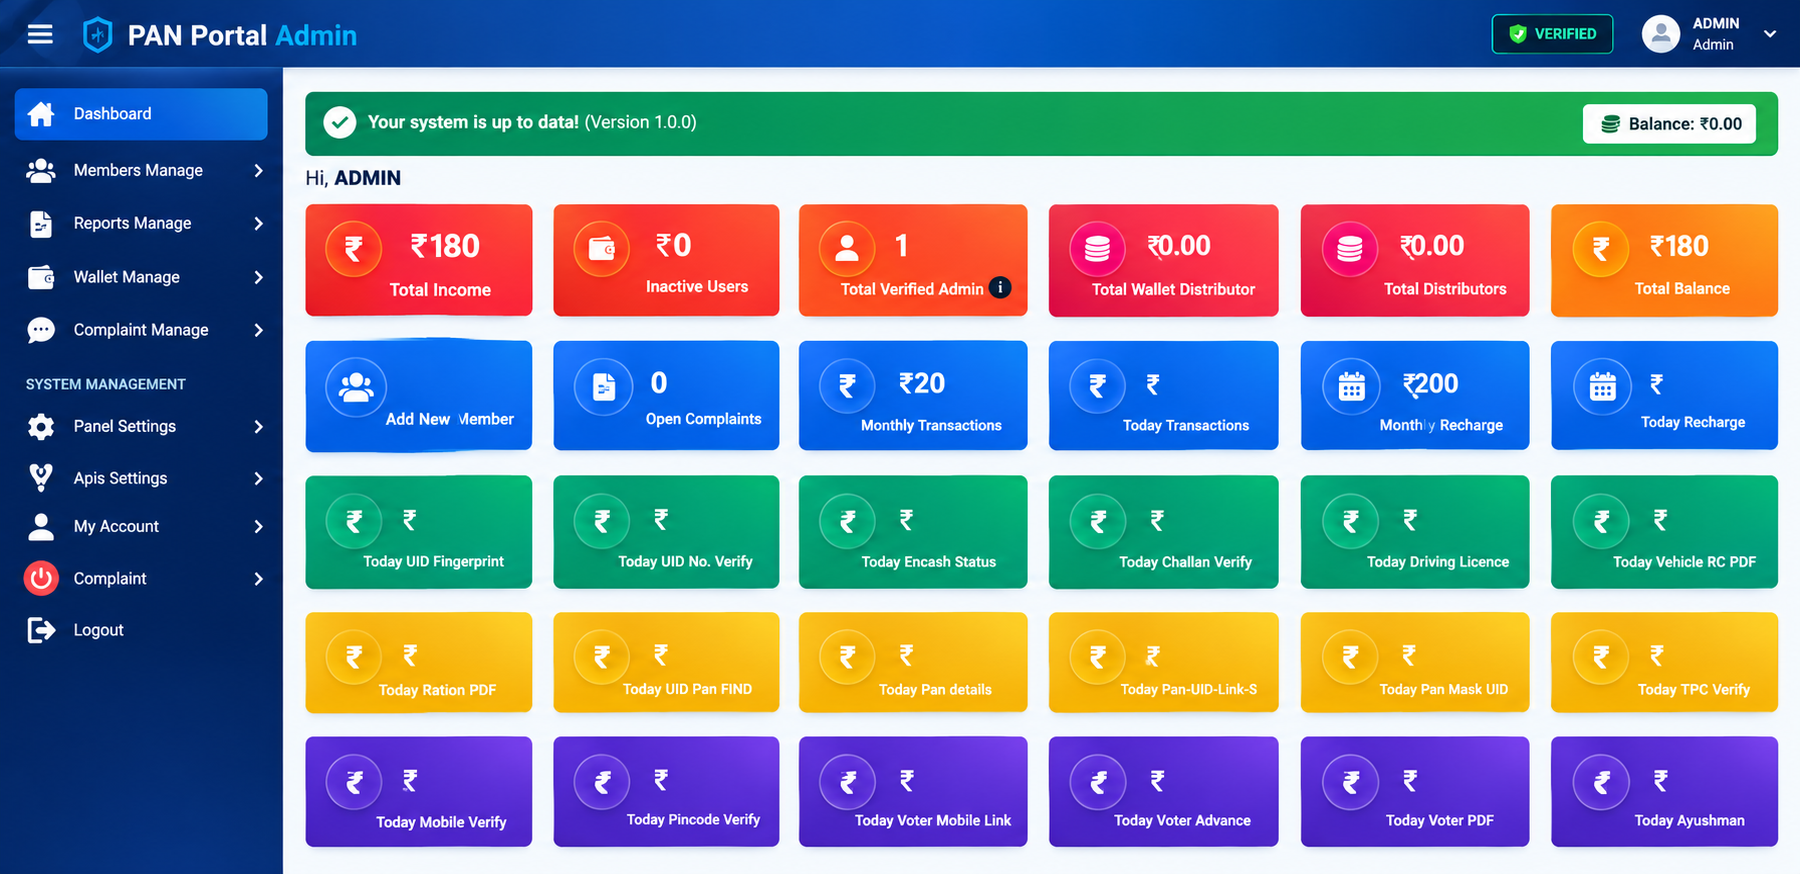Click the red Complaint power icon
The image size is (1800, 874).
[41, 578]
